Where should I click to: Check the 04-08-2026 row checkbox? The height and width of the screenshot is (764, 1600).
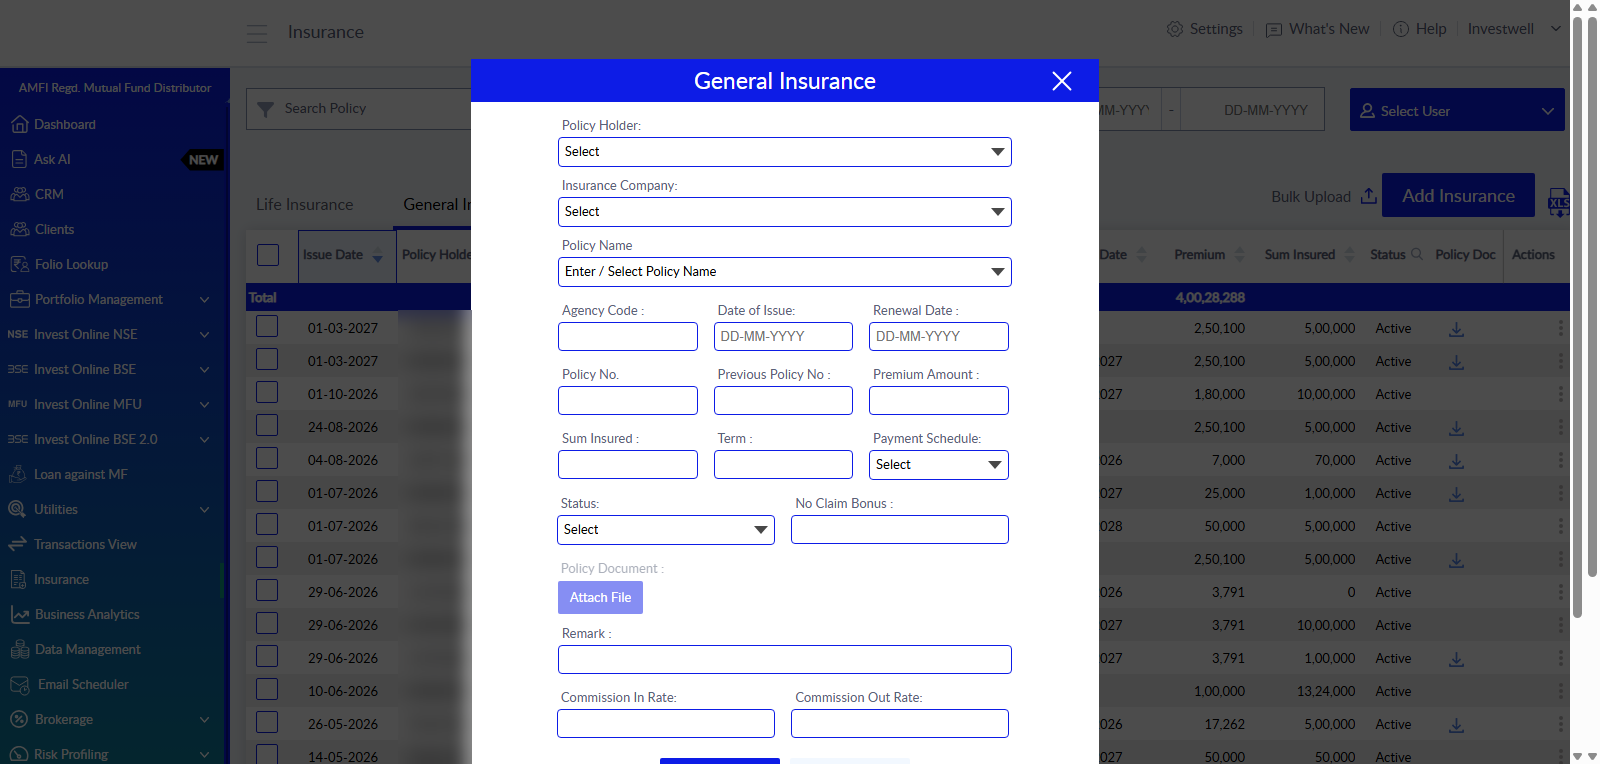pyautogui.click(x=267, y=459)
